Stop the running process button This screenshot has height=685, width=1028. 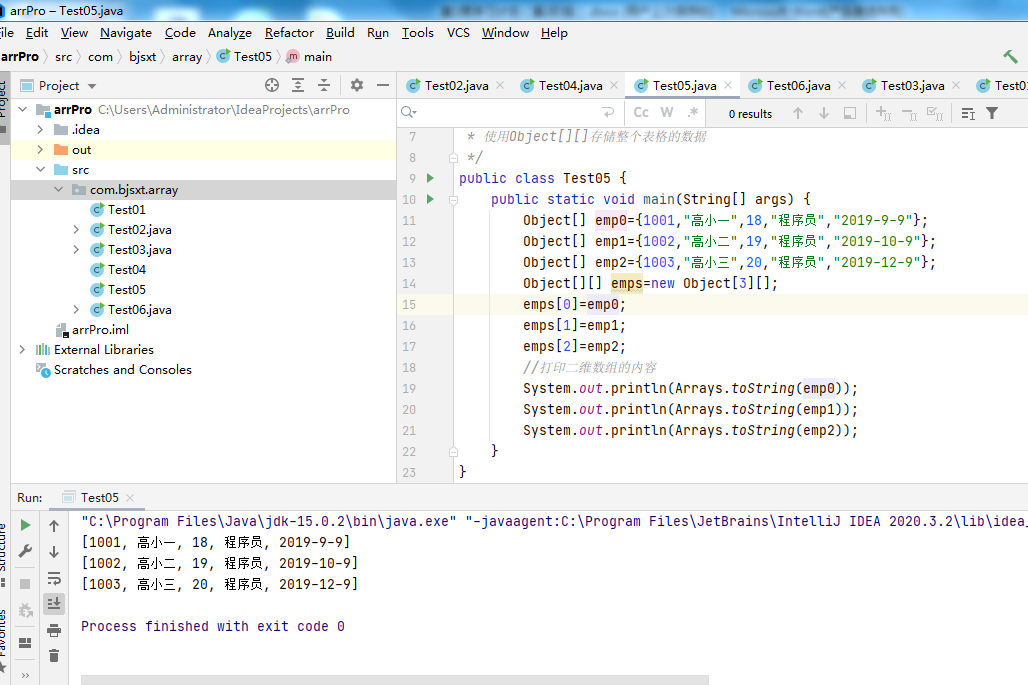pyautogui.click(x=25, y=583)
